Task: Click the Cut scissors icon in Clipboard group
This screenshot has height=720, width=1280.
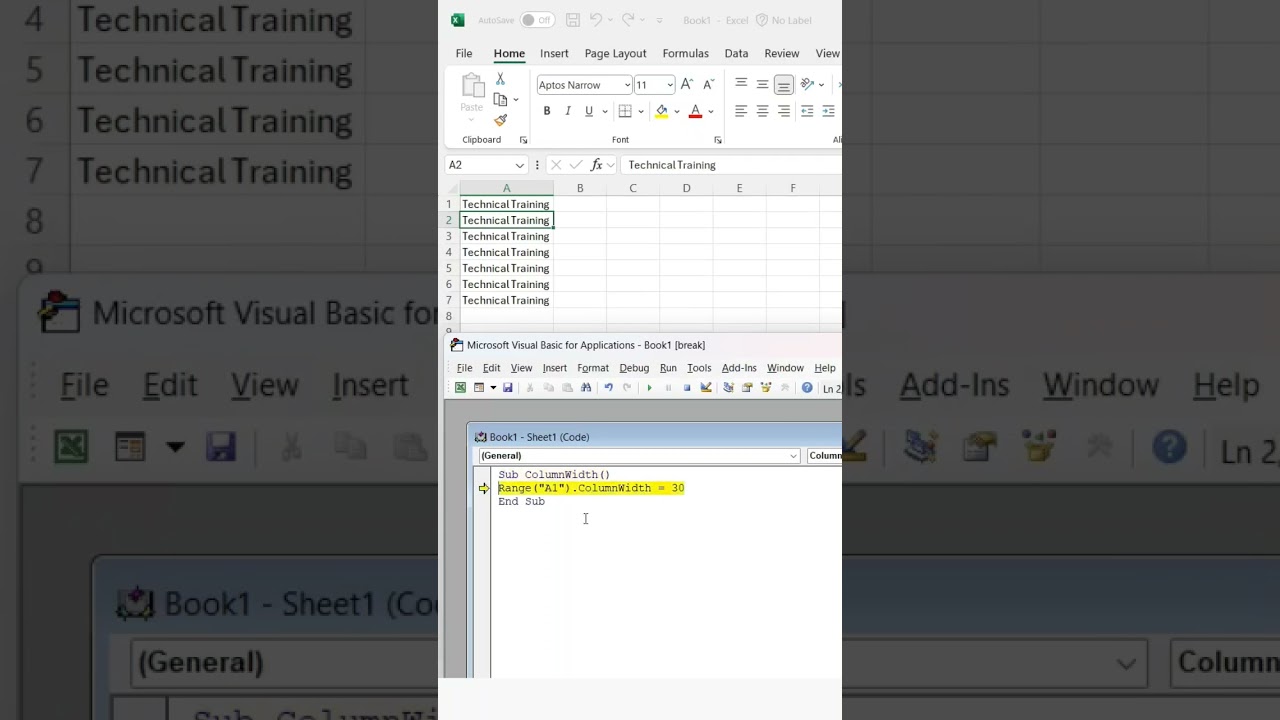Action: pyautogui.click(x=500, y=79)
